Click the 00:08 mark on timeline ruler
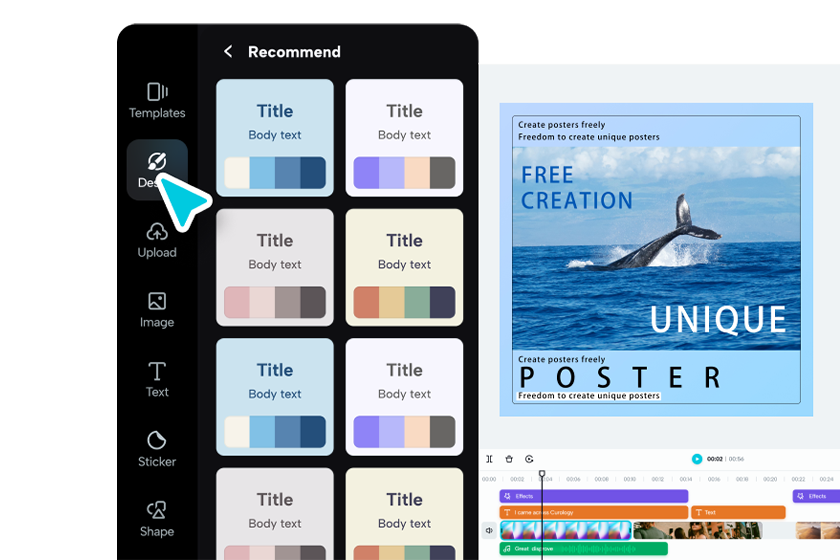This screenshot has height=560, width=840. (x=601, y=479)
